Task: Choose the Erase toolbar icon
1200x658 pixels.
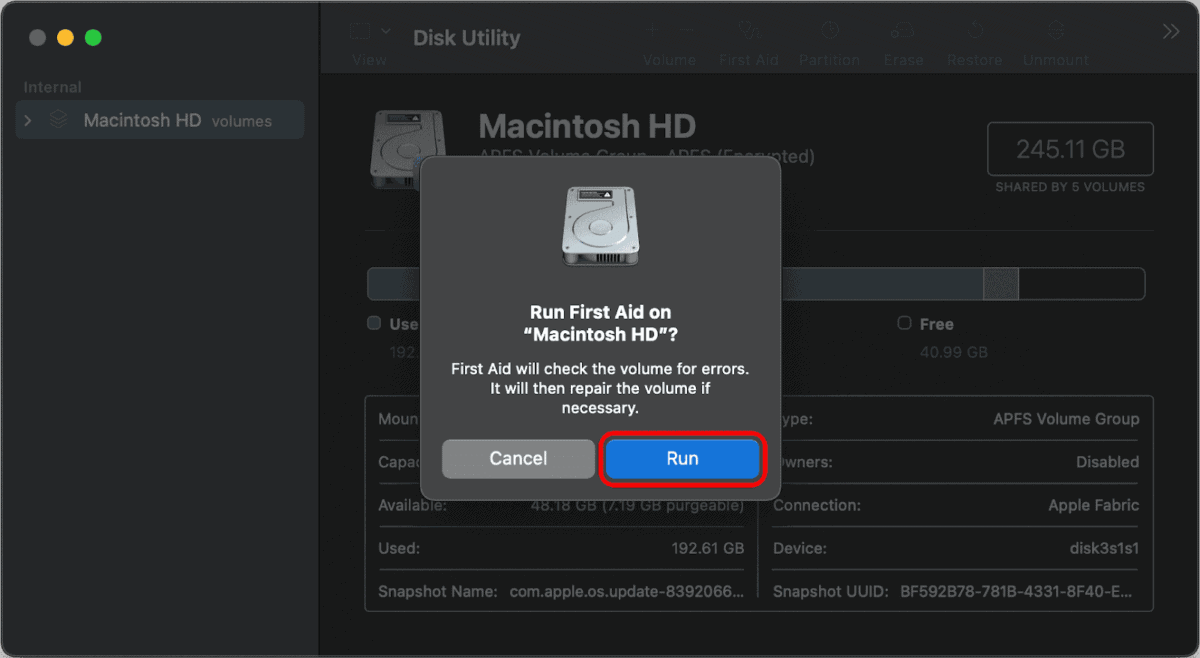Action: [903, 31]
